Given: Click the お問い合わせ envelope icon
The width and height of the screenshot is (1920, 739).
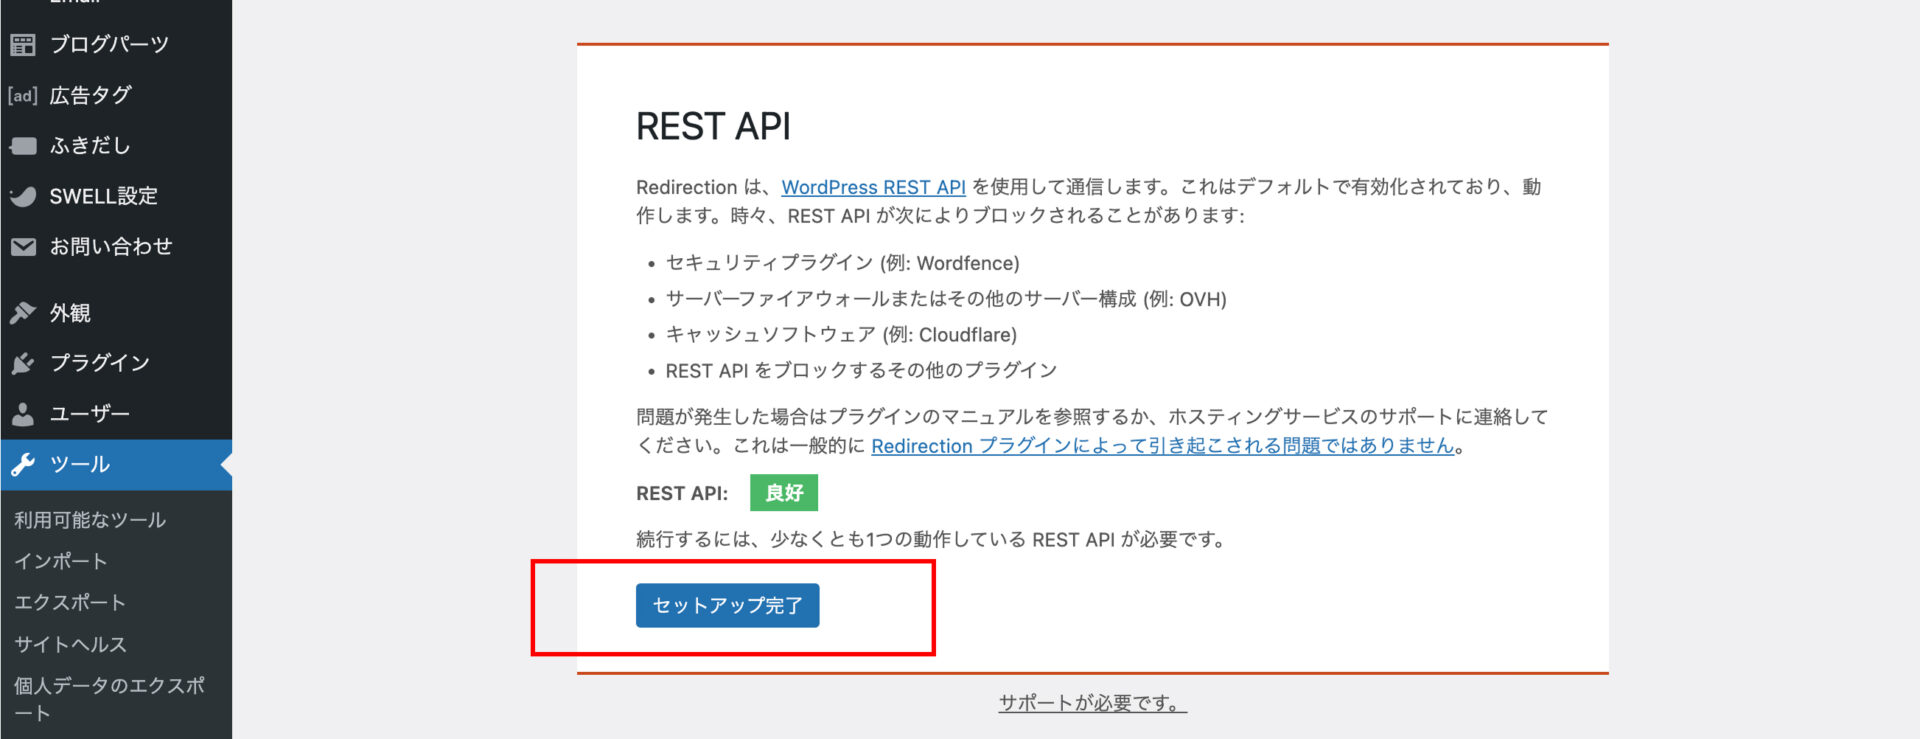Looking at the screenshot, I should point(23,247).
